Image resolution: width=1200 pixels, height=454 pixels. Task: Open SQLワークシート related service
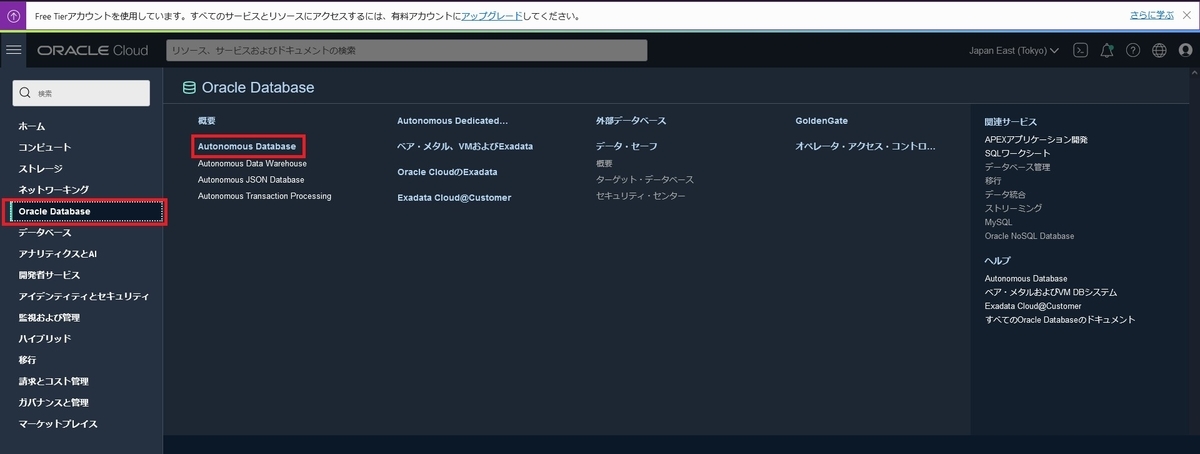[1016, 153]
